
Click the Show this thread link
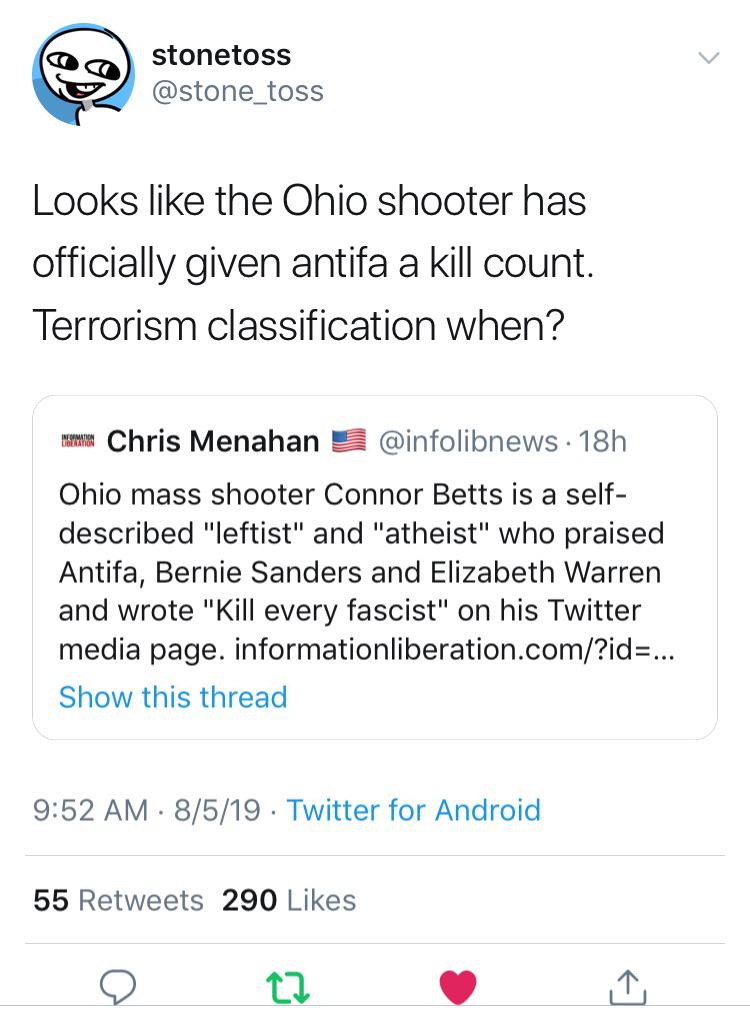tap(173, 696)
